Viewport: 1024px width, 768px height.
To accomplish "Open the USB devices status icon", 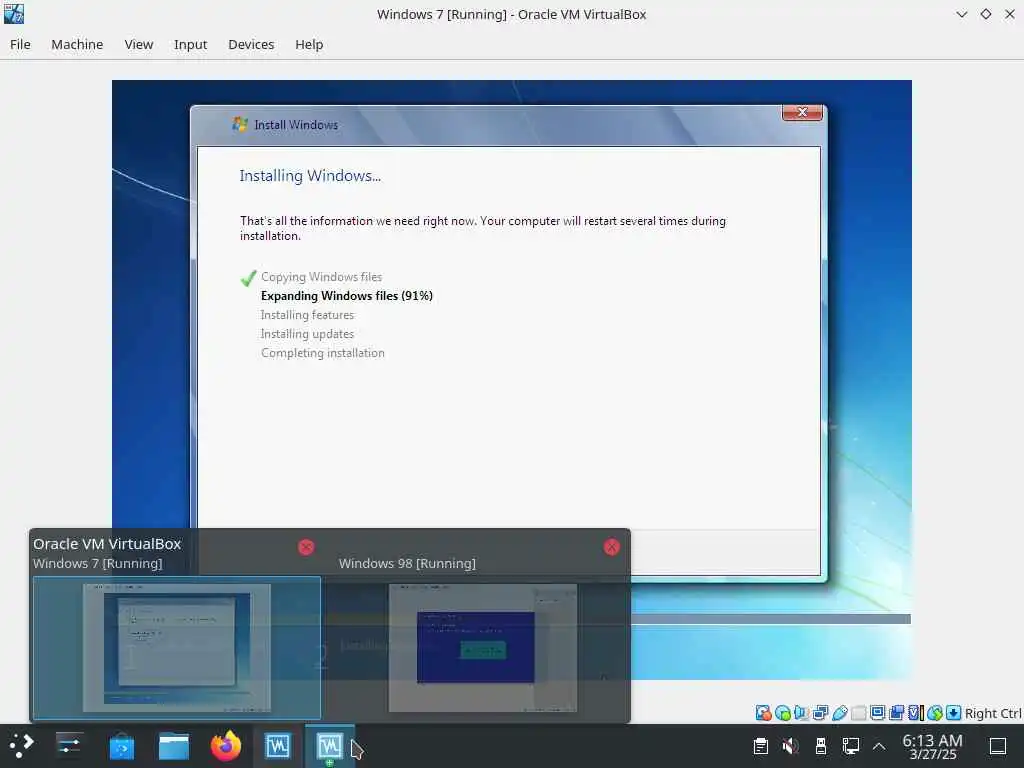I will [x=839, y=713].
